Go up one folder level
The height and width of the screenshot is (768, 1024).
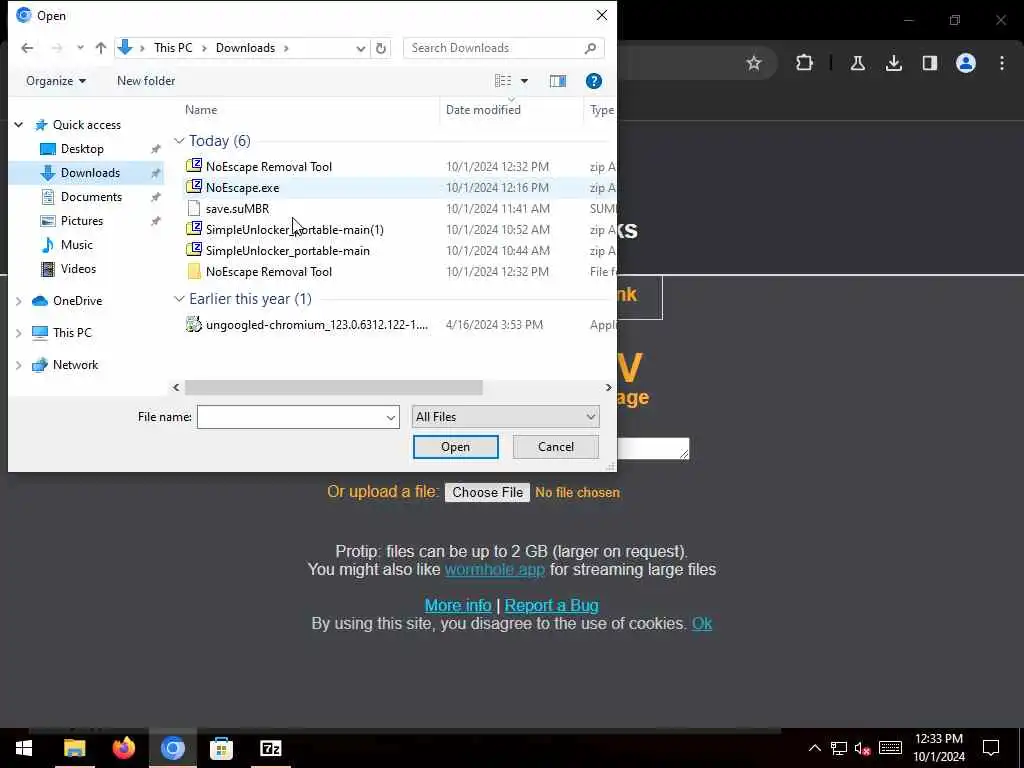101,48
